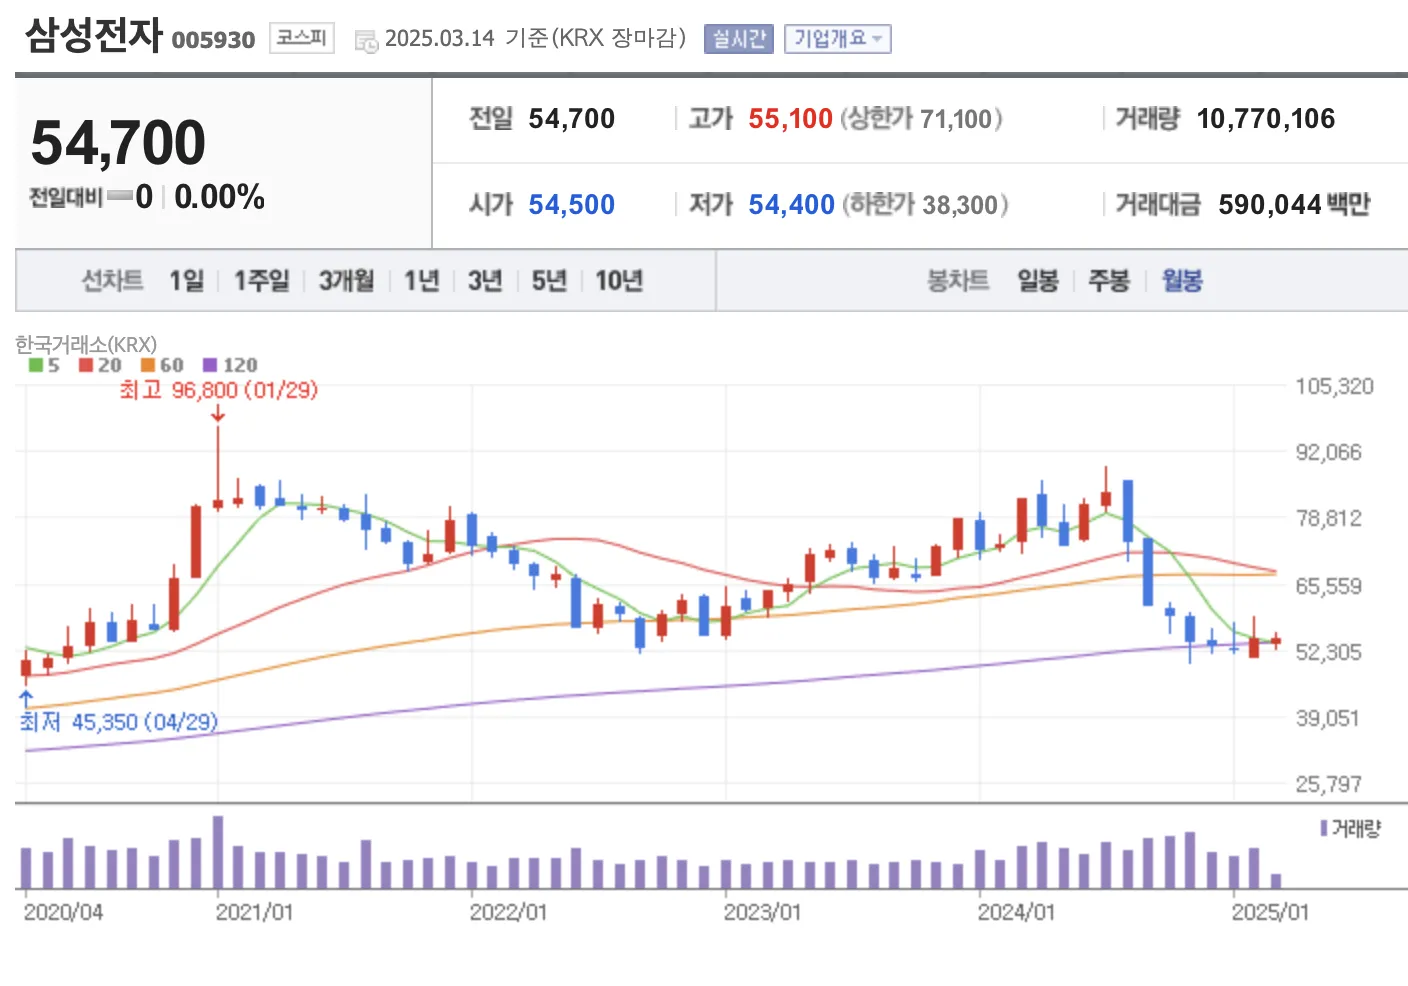
Task: Click the 0.00% change rate
Action: pyautogui.click(x=219, y=197)
